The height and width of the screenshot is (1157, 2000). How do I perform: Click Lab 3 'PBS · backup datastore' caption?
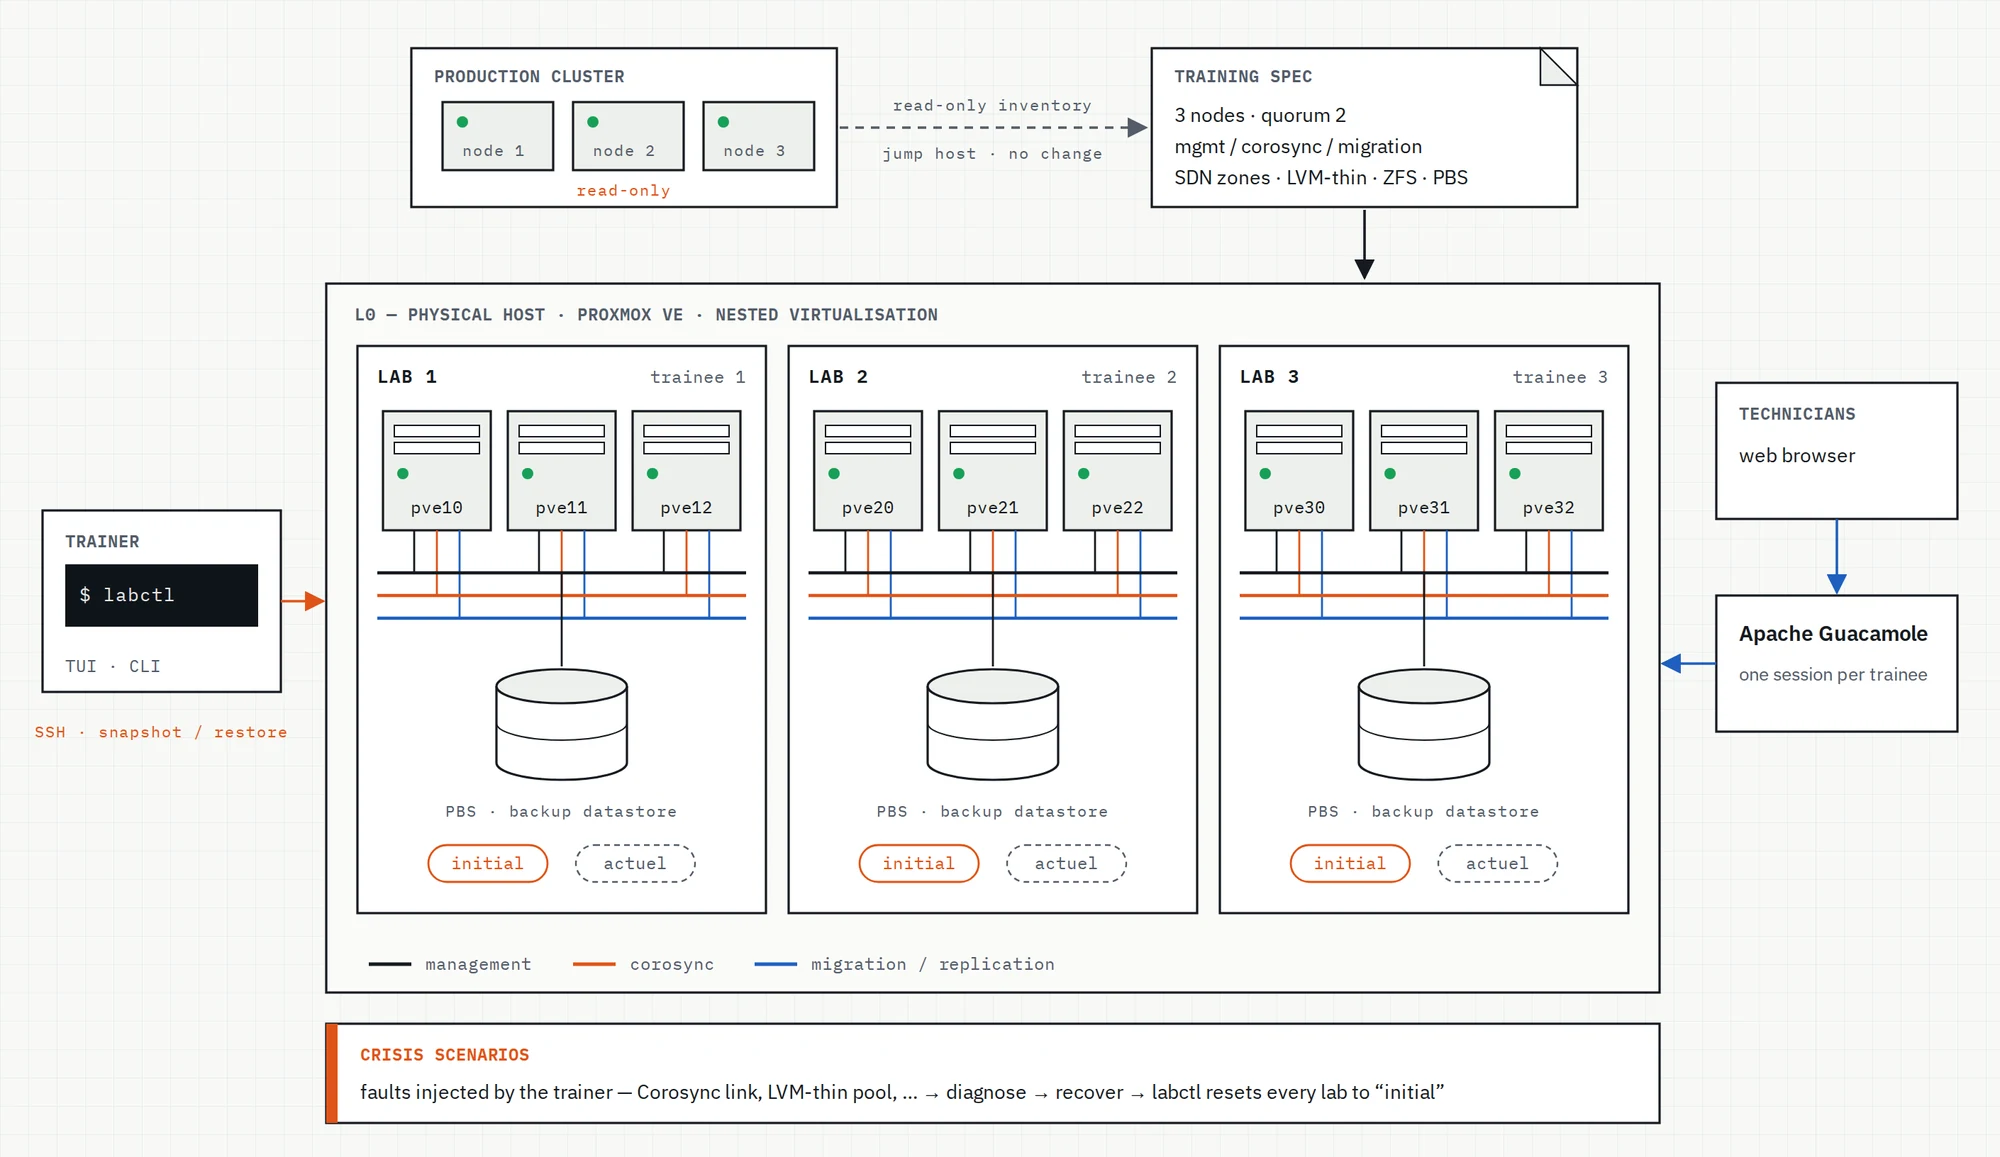(1424, 812)
